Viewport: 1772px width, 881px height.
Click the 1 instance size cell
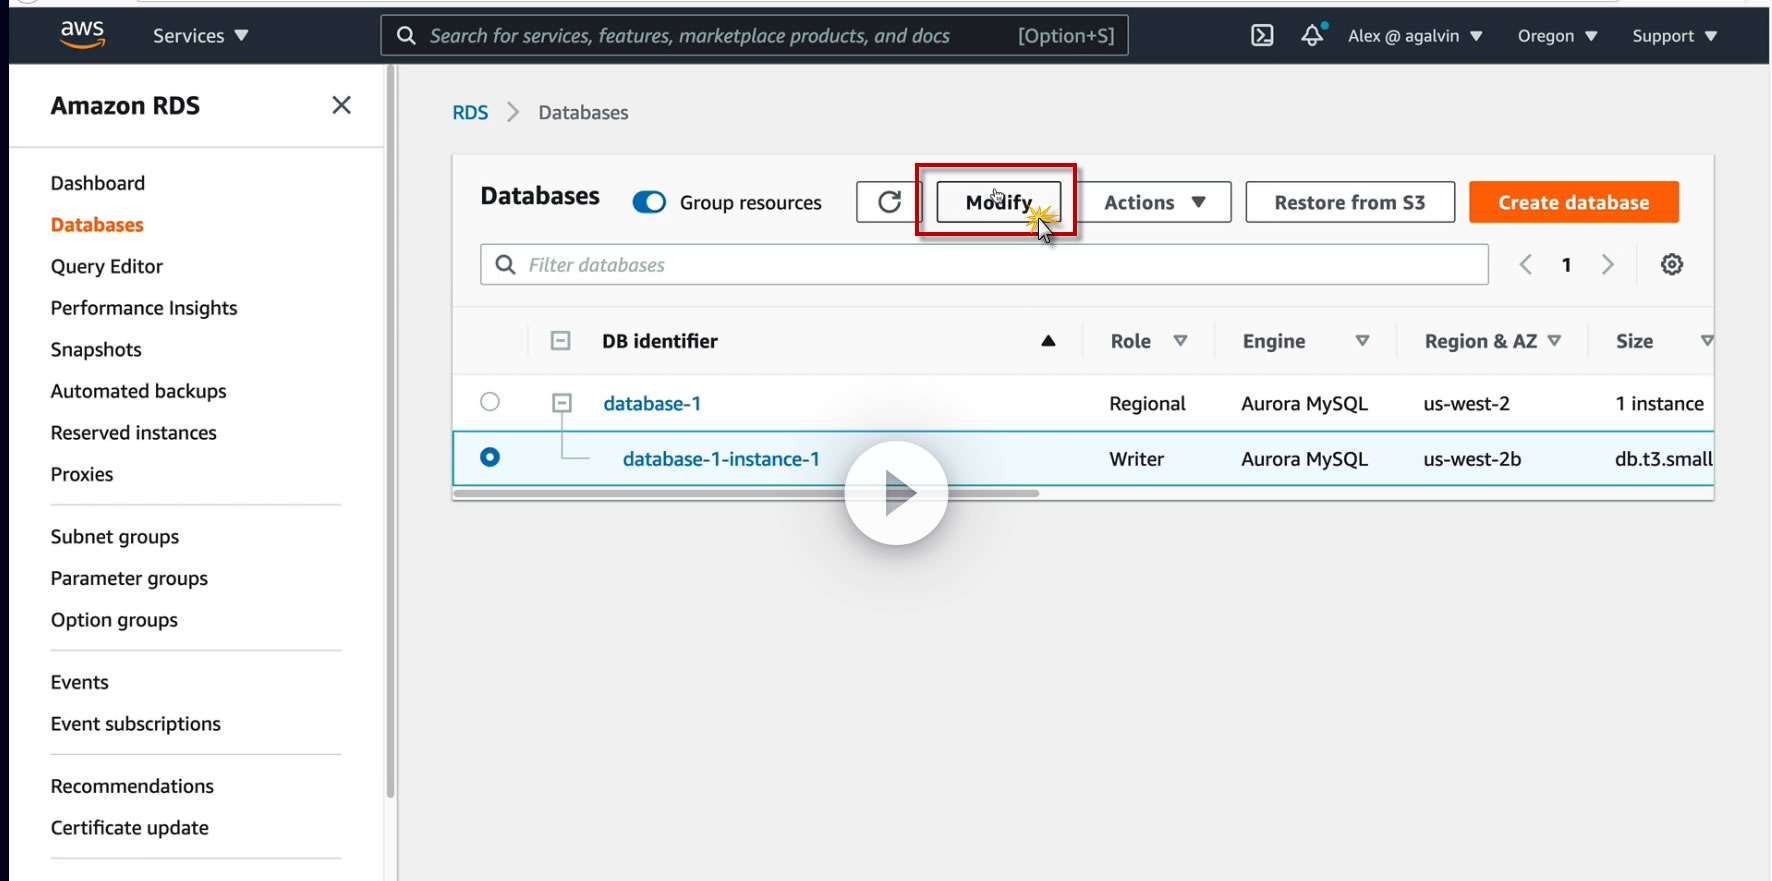click(1660, 403)
